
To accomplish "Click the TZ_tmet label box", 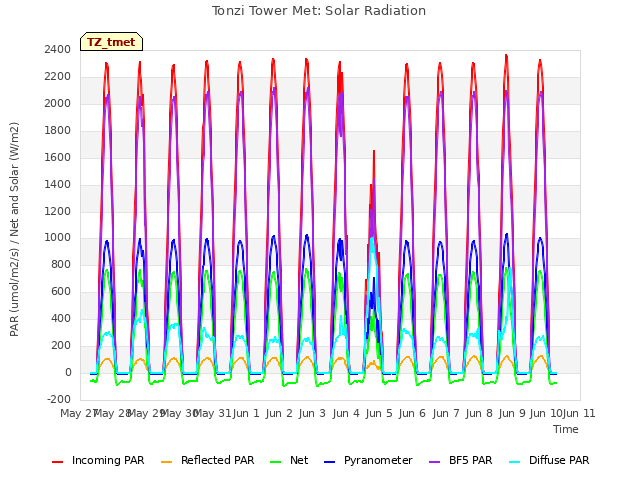I will (111, 42).
